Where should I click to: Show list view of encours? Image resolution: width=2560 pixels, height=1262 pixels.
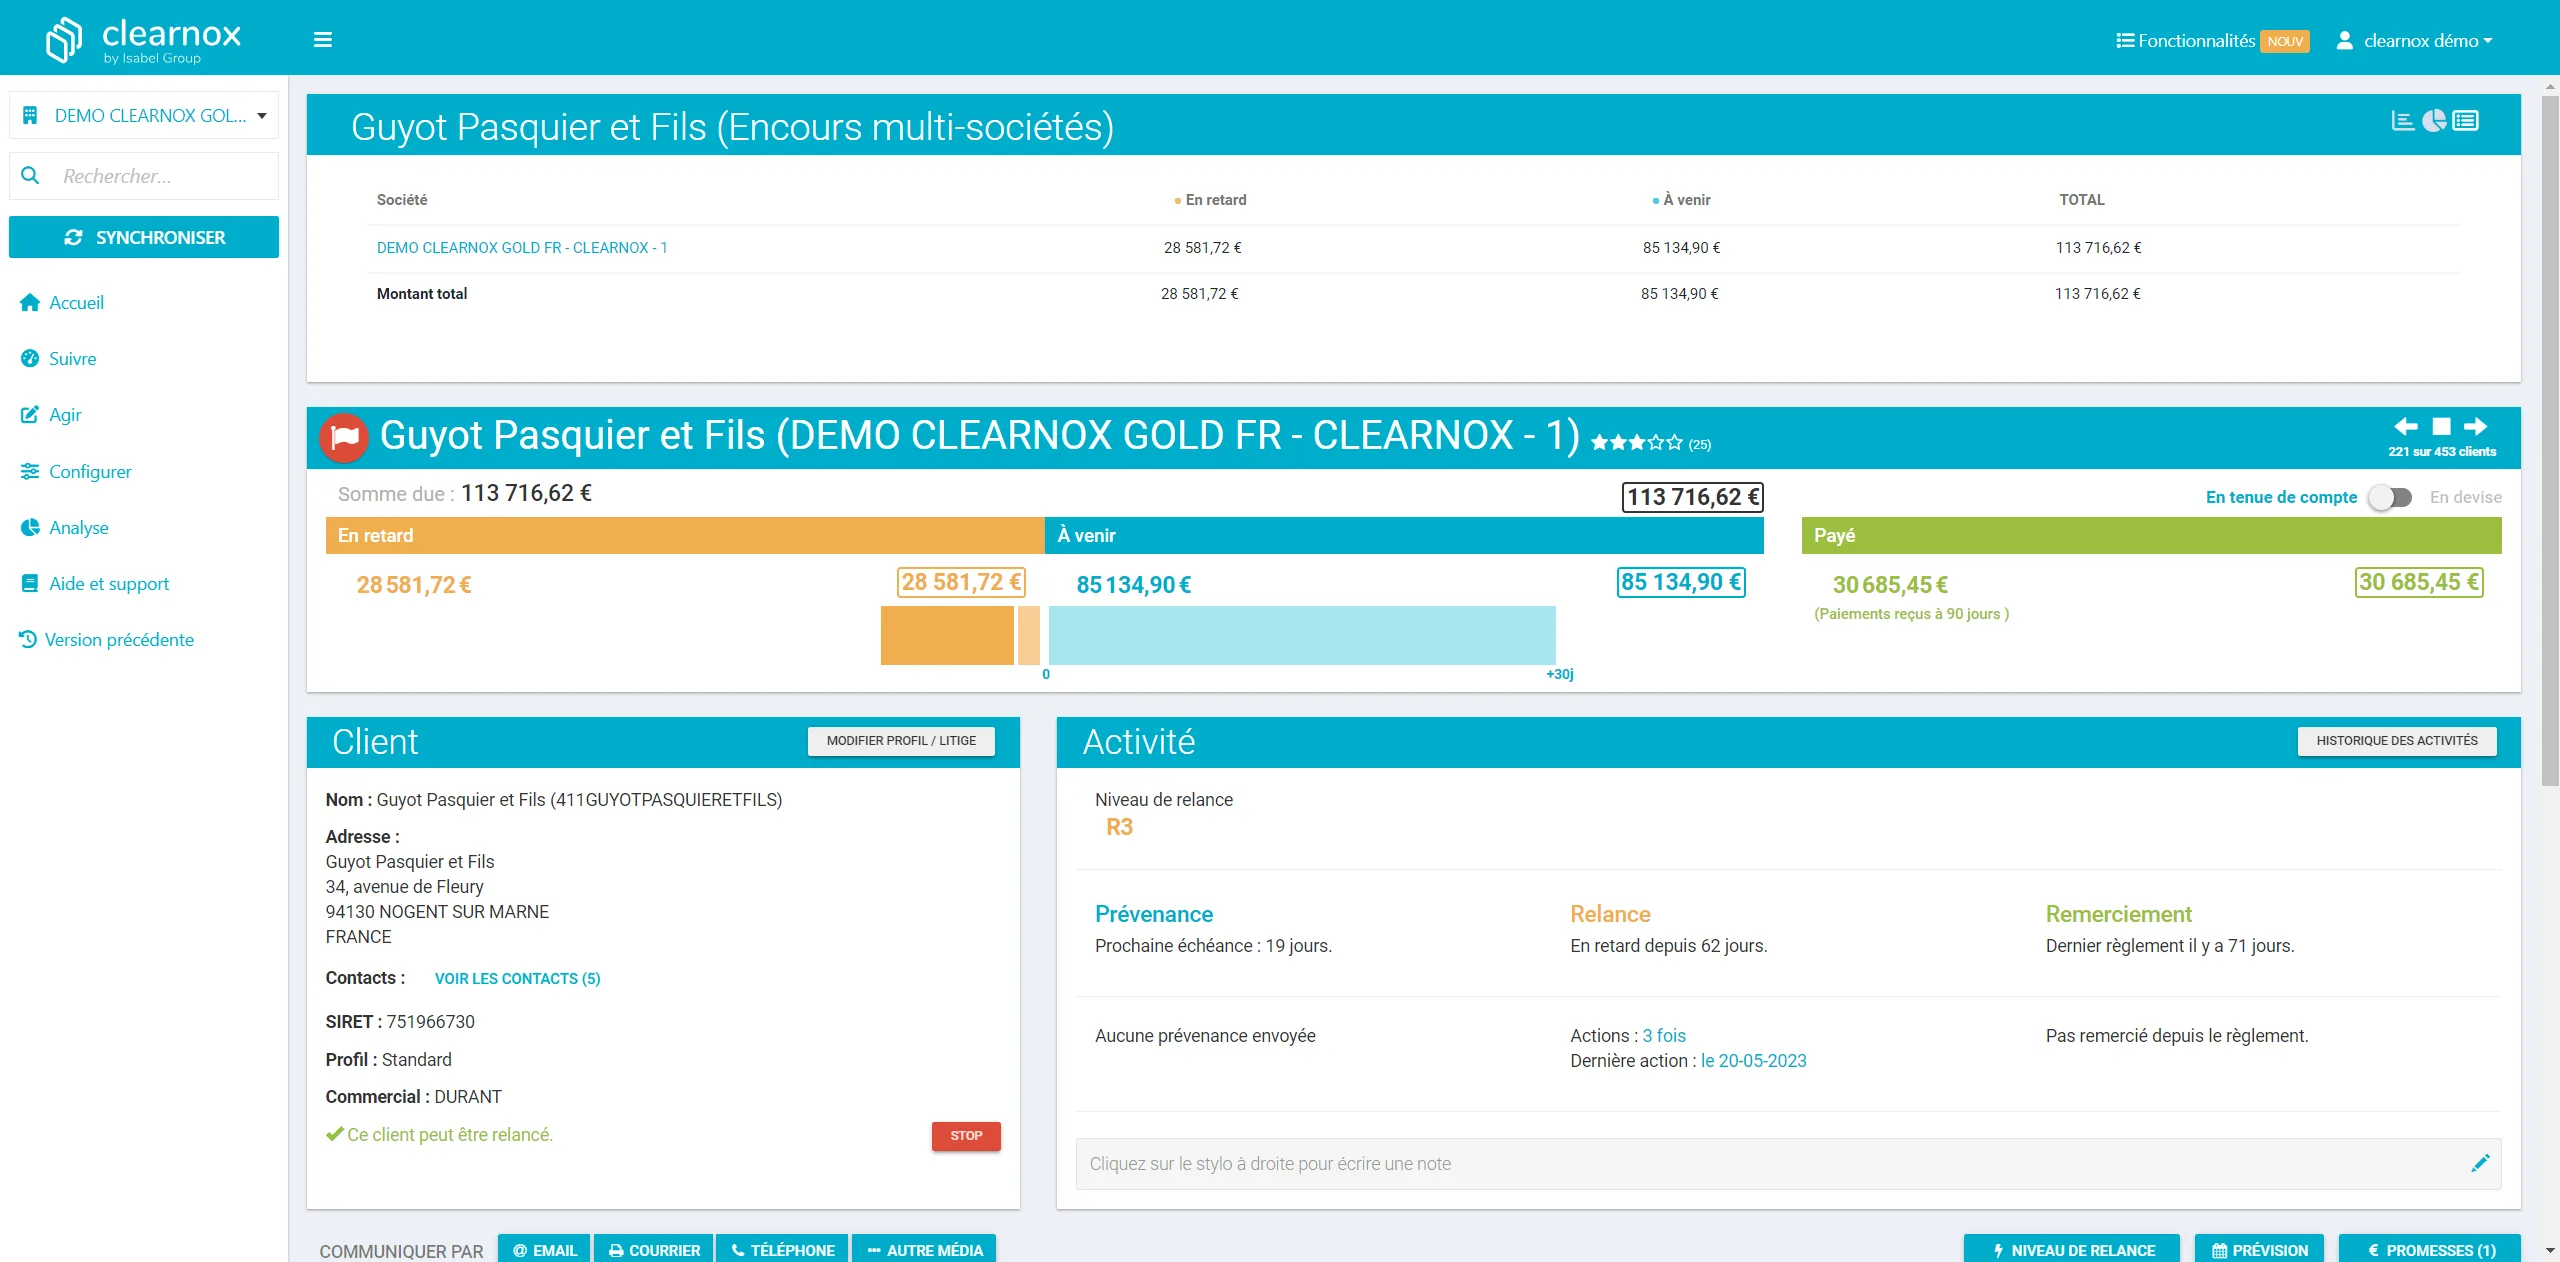coord(2466,121)
